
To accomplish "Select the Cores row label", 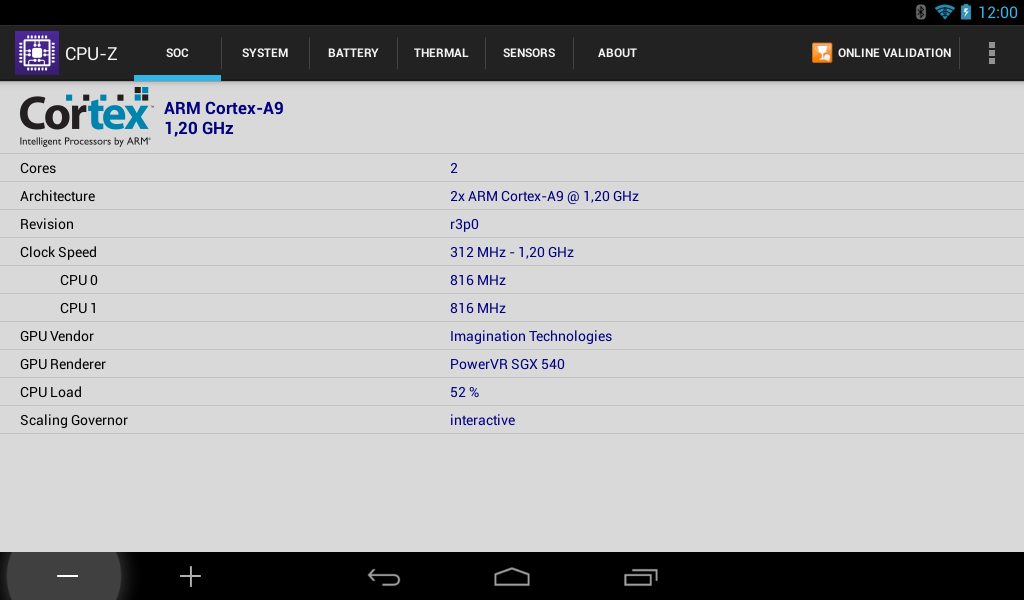I will (x=38, y=168).
